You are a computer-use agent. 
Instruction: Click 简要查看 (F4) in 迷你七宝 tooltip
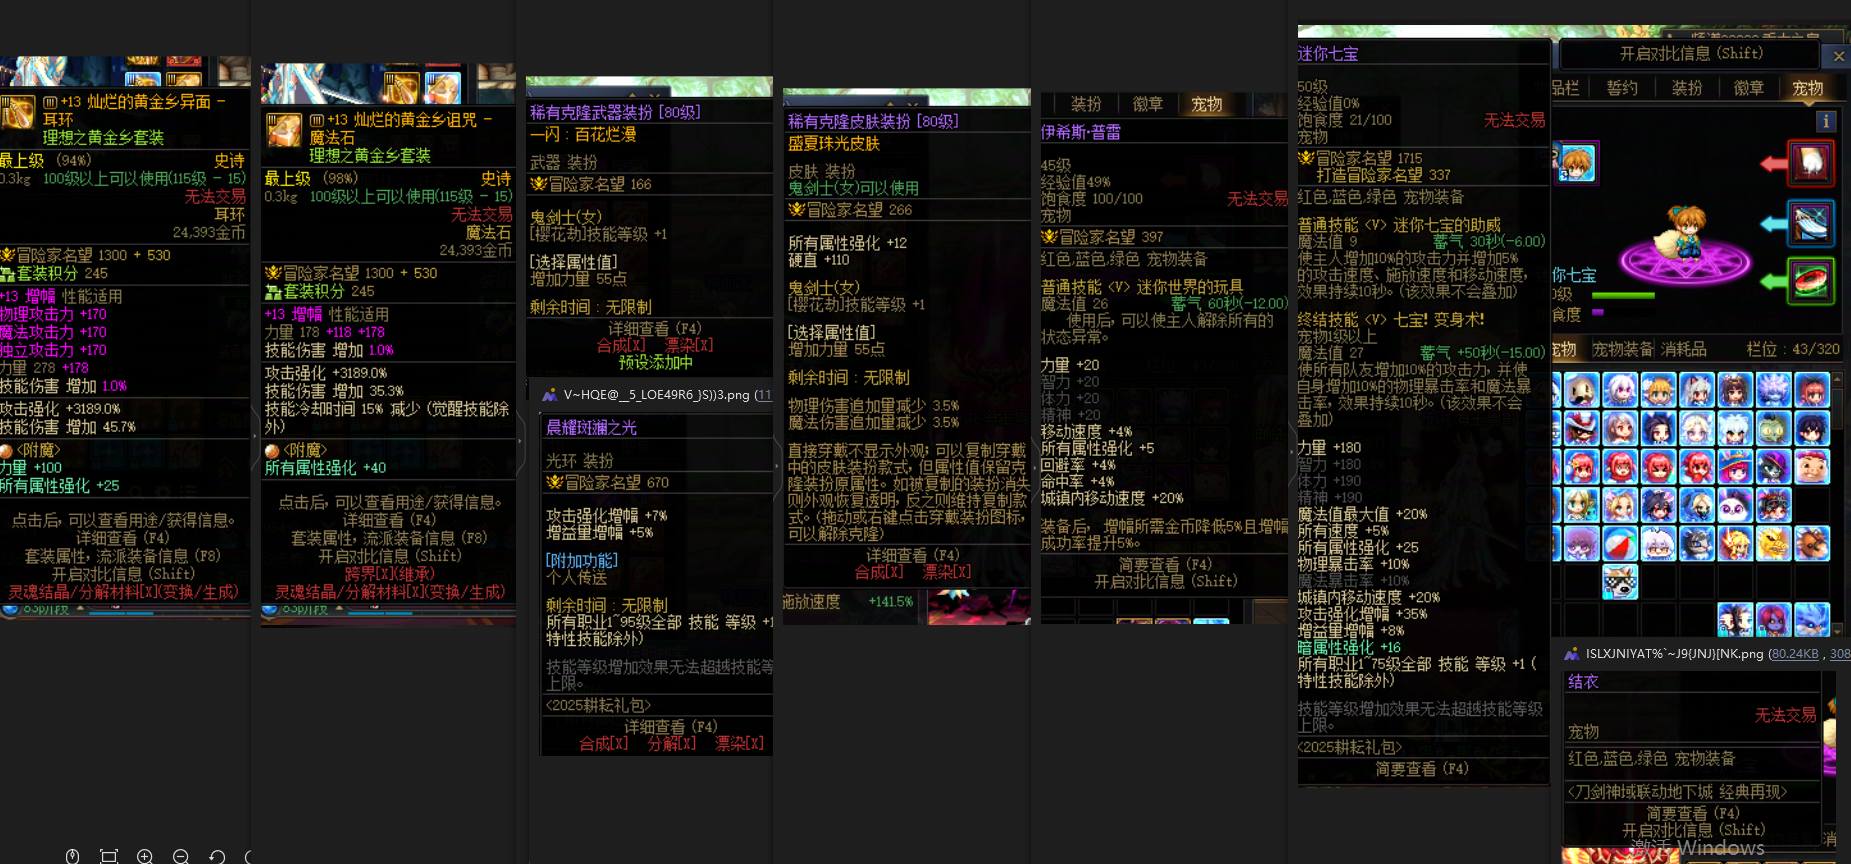coord(1421,769)
